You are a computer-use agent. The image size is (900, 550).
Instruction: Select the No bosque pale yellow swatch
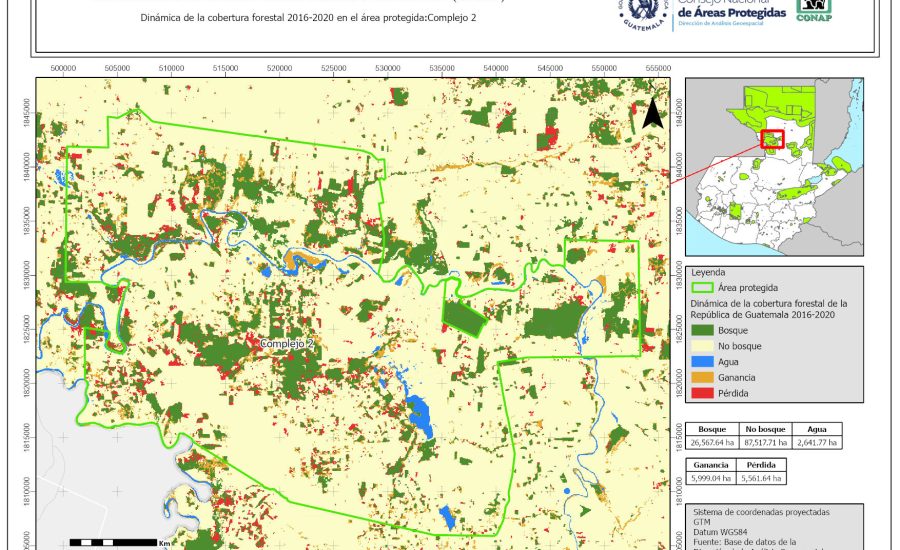703,346
